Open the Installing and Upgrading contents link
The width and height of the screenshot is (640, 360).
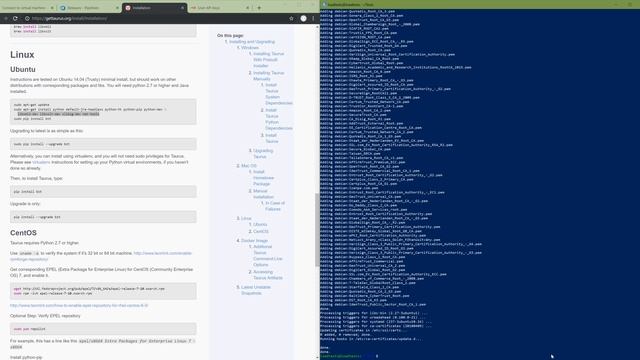[x=252, y=42]
